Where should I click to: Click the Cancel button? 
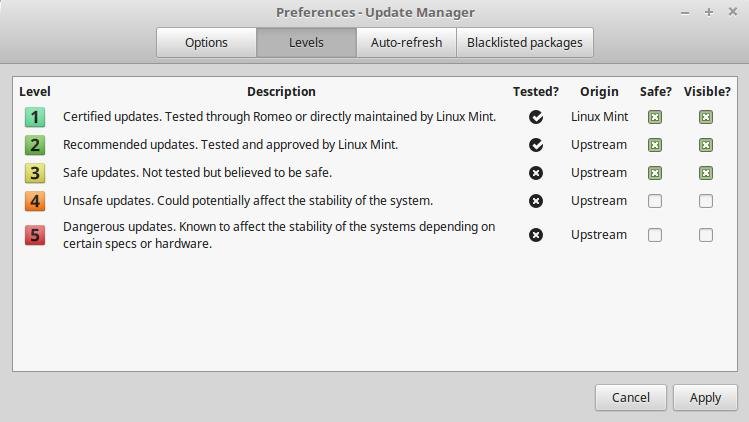[631, 398]
